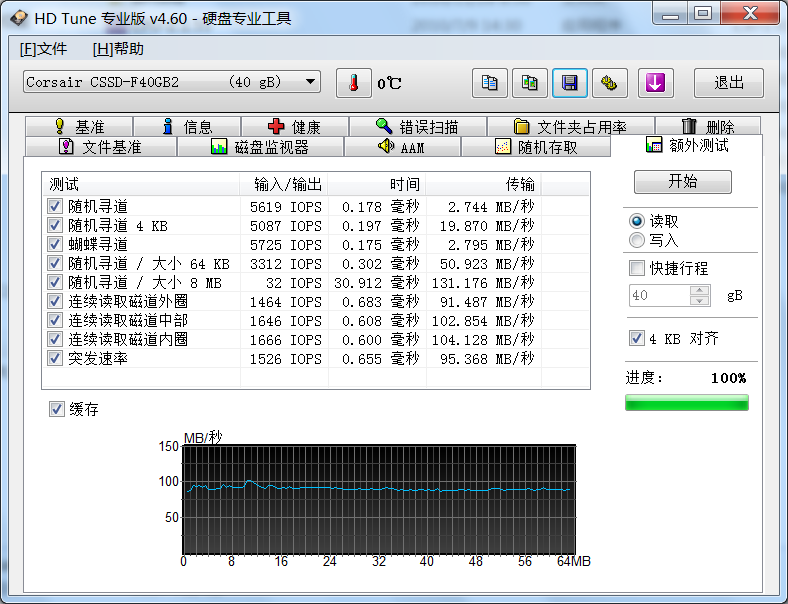Open the Disk Monitor (磁盘监视器) tab
The height and width of the screenshot is (604, 788).
tap(260, 147)
